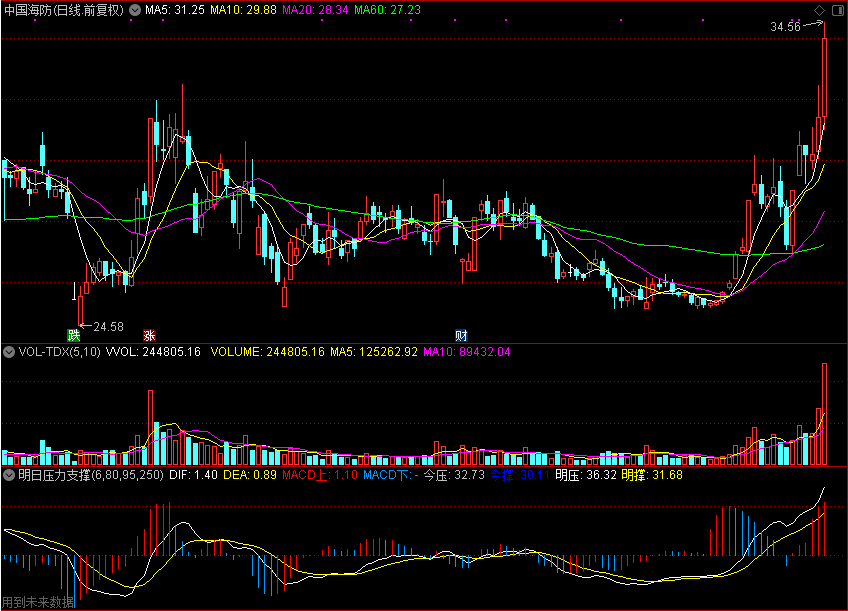Open 明日压力支撑 indicator dropdown arrow

point(9,475)
